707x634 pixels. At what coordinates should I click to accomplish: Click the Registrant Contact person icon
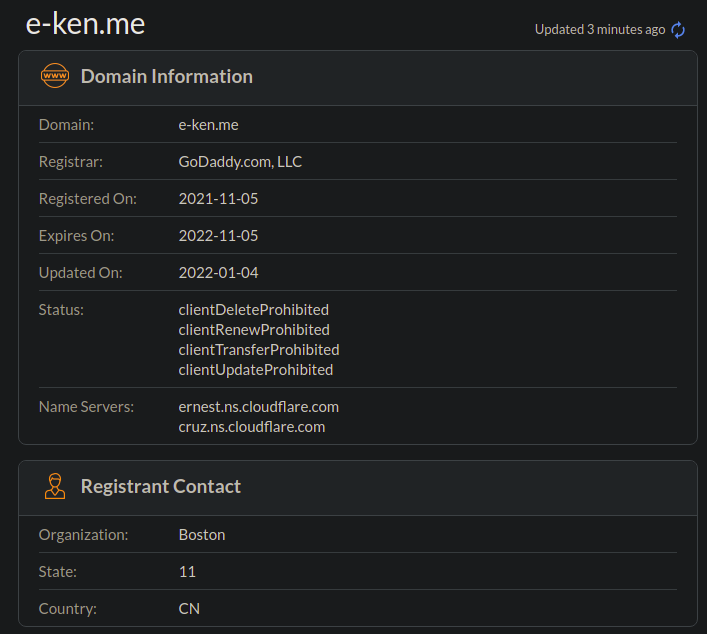pos(54,487)
